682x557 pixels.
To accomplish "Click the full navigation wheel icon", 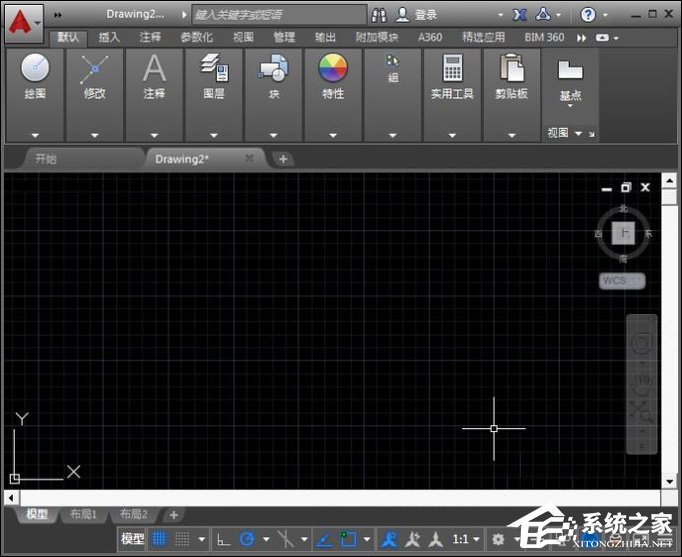I will [x=642, y=343].
